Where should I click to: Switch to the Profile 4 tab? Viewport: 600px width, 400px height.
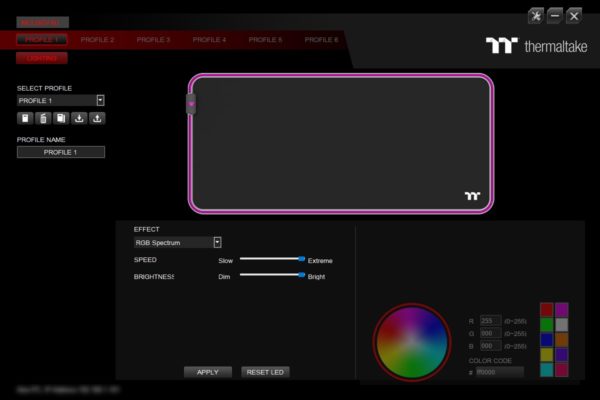(209, 40)
